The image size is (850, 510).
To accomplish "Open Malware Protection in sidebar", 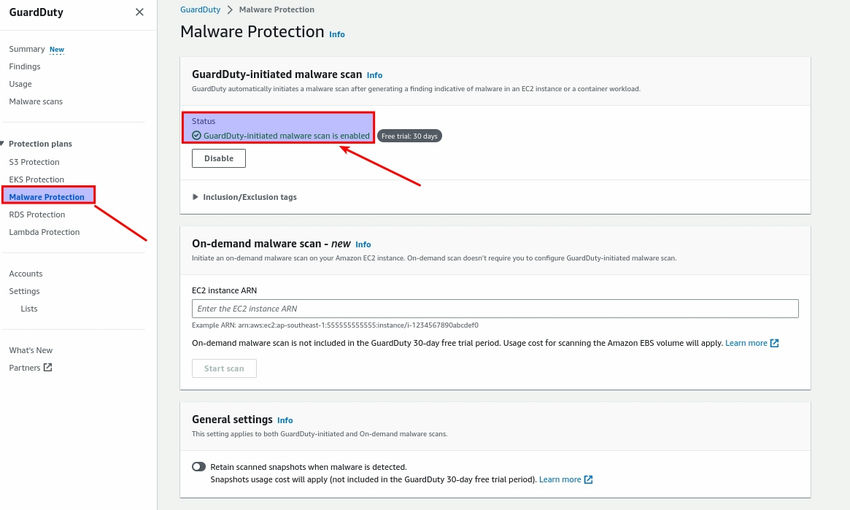I will coord(47,197).
